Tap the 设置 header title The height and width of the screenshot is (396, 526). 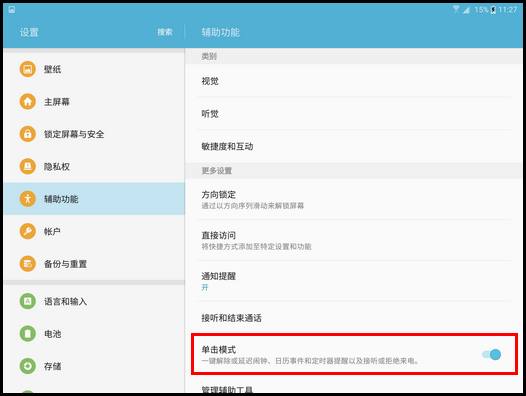(29, 32)
